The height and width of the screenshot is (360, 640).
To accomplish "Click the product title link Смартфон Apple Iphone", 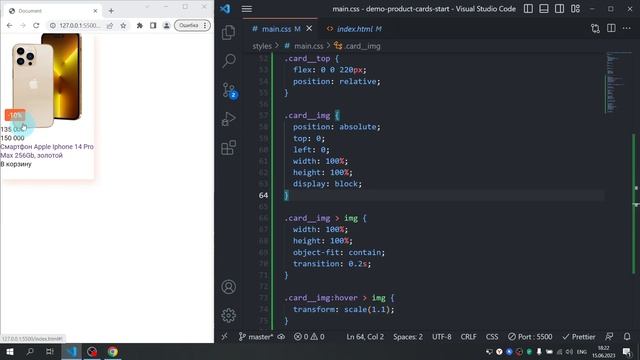I will (47, 151).
